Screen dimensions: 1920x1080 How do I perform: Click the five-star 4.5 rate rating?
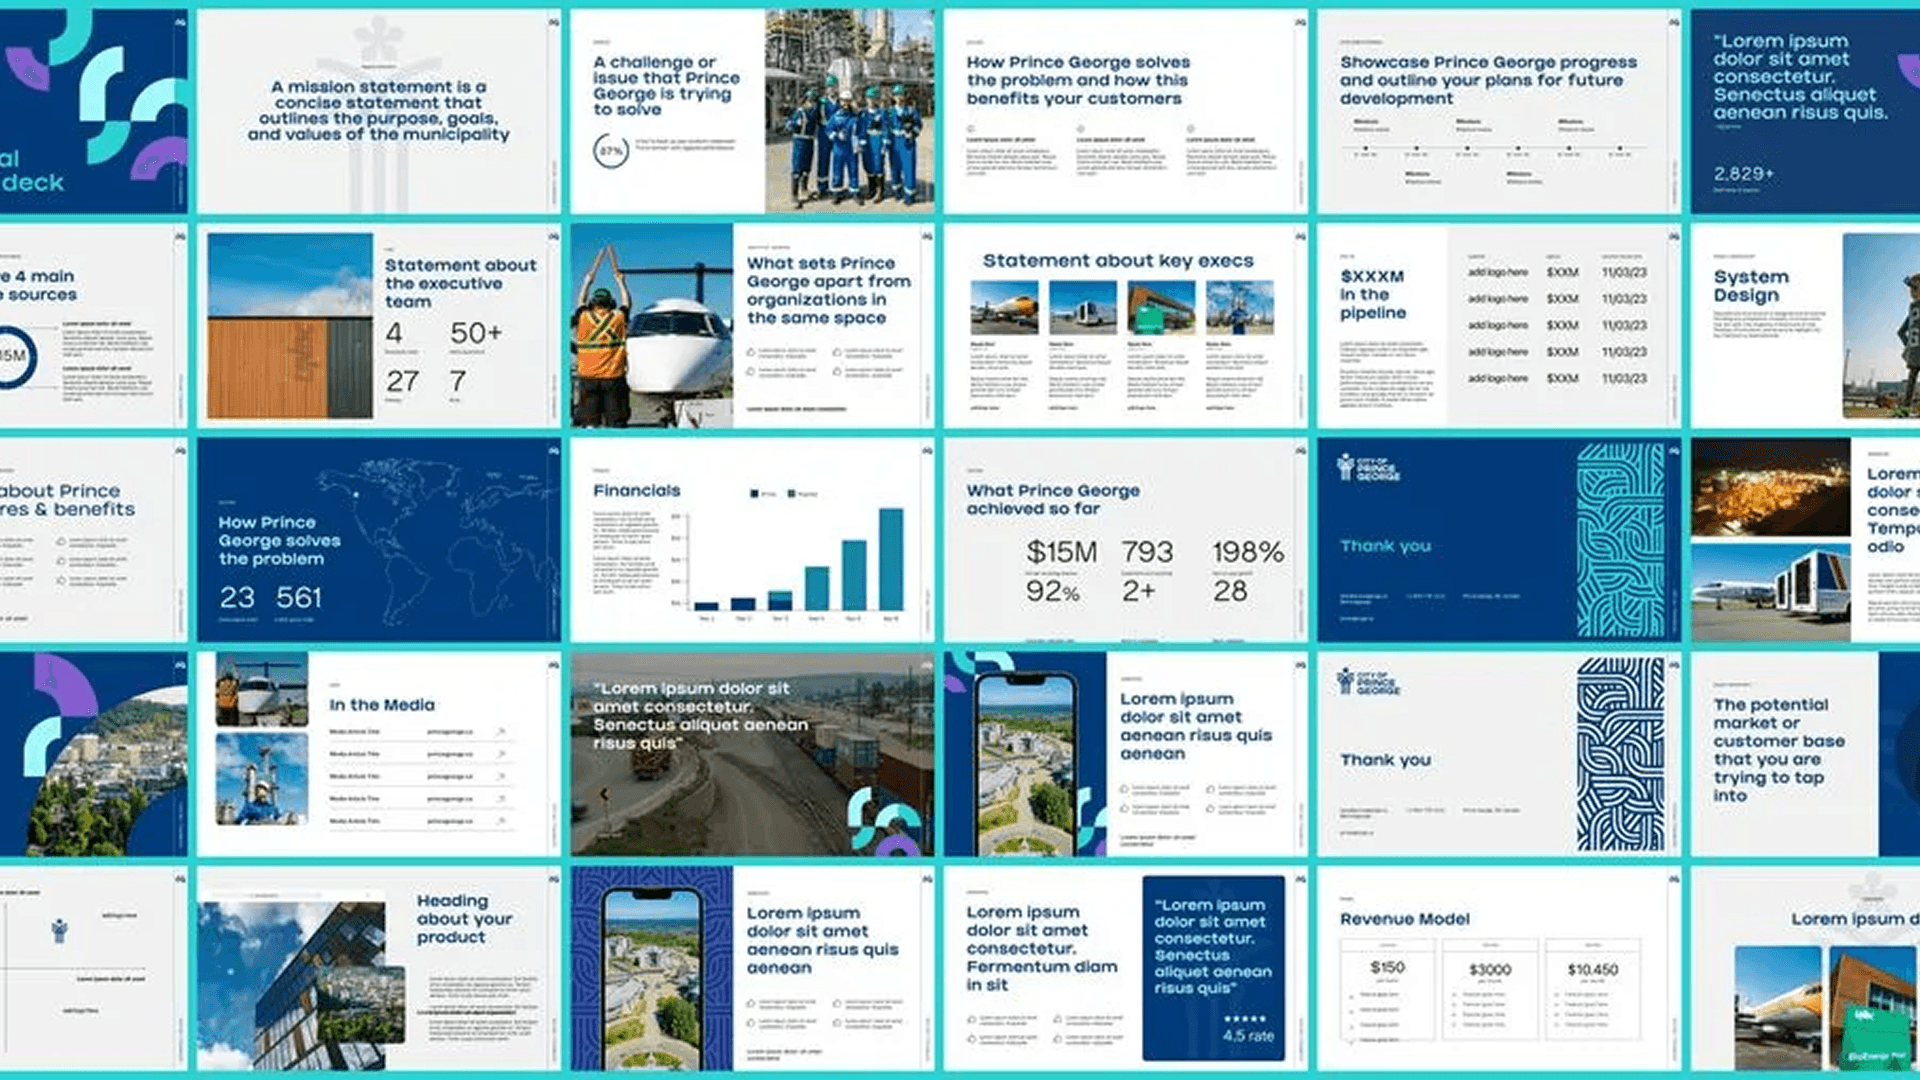1248,1029
